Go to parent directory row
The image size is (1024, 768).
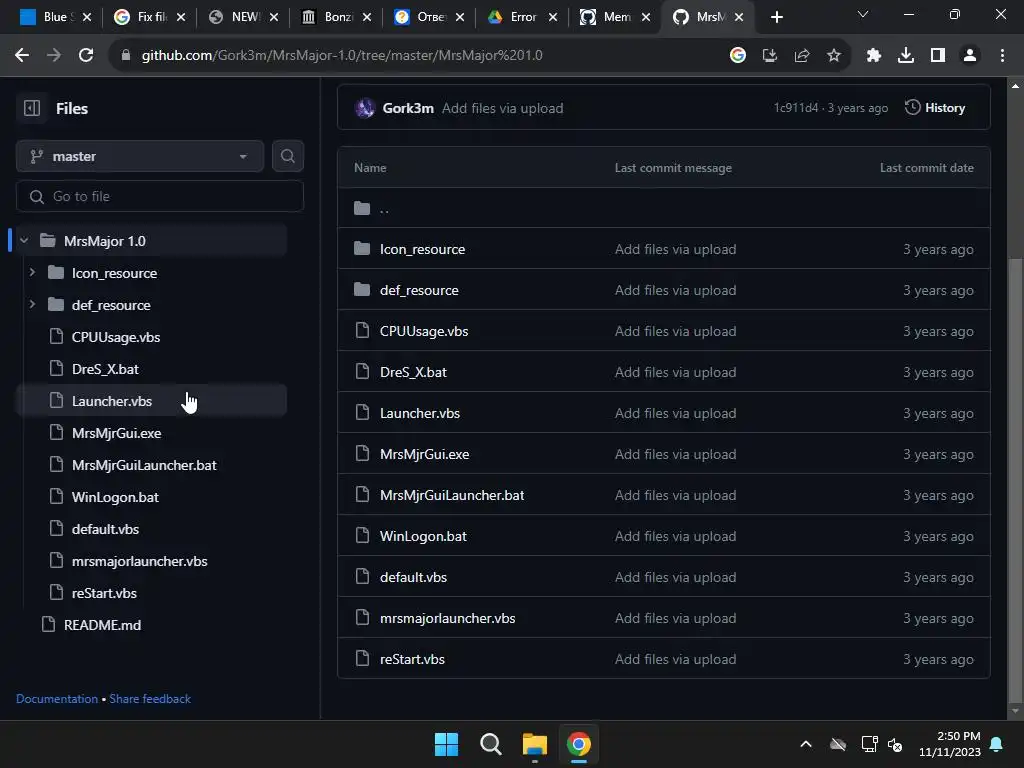point(384,208)
